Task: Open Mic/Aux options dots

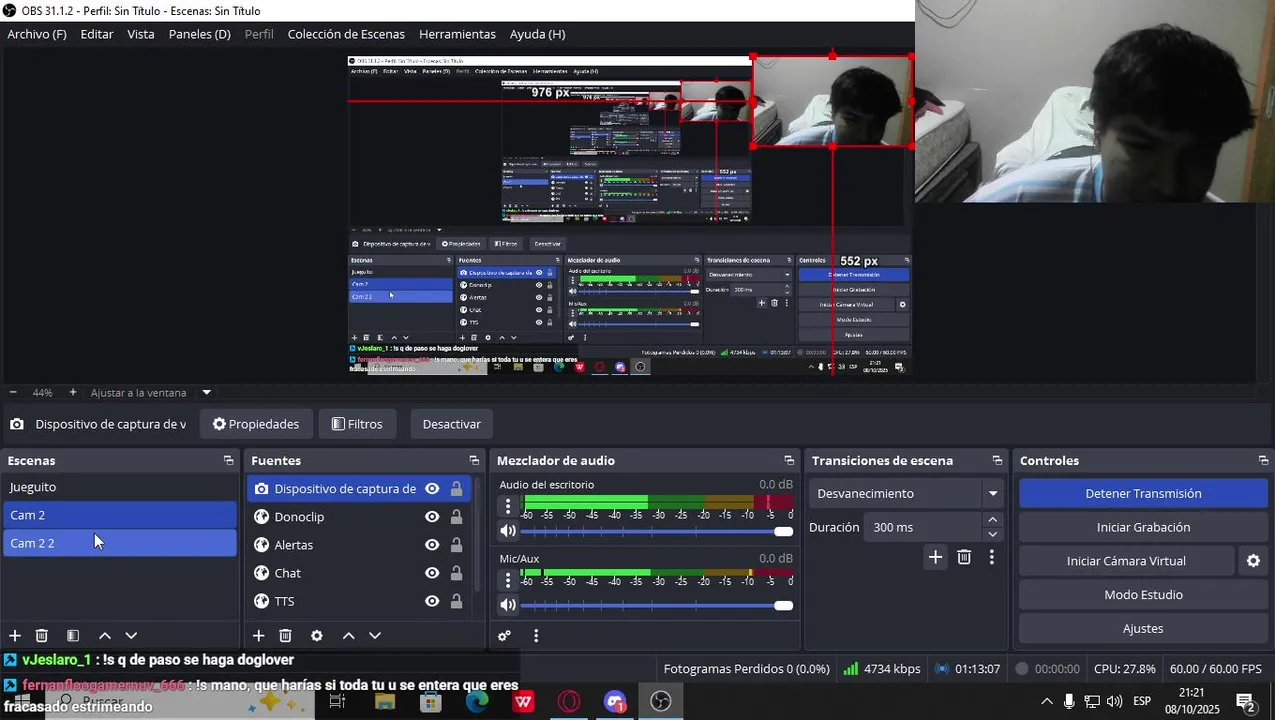Action: tap(508, 580)
